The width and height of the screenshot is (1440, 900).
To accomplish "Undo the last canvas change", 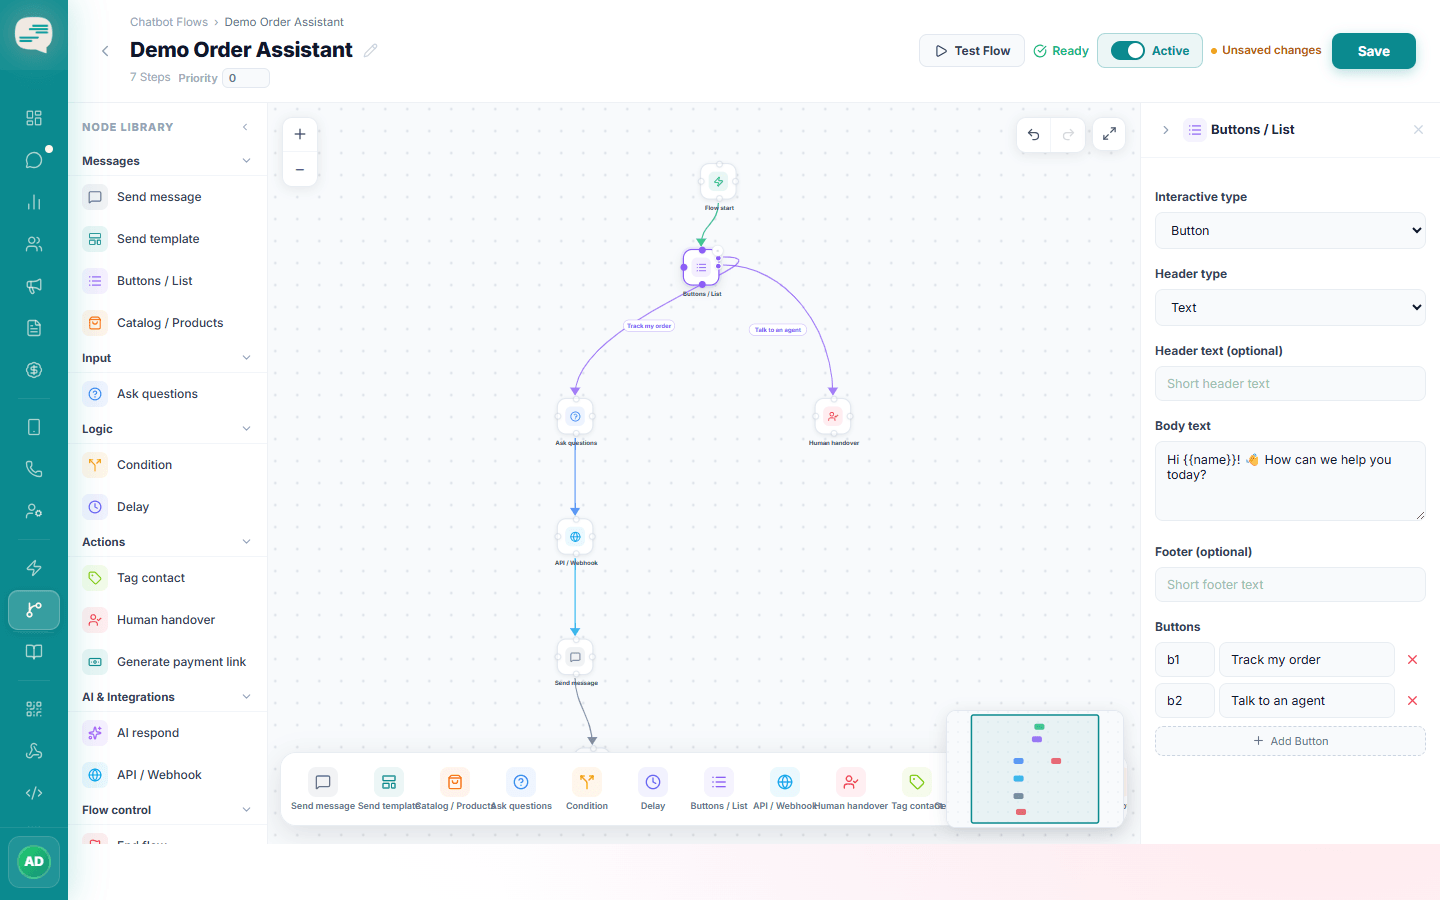I will pos(1034,134).
